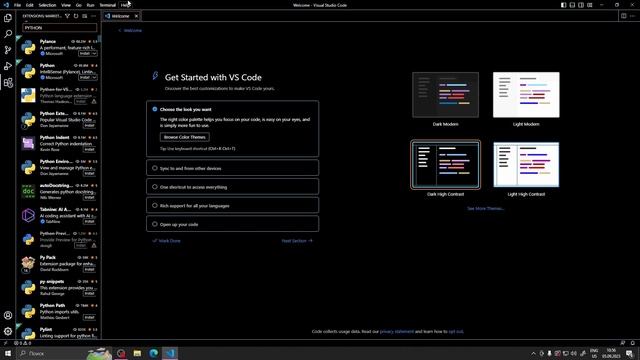
Task: Open File Explorer from taskbar
Action: pos(137,353)
